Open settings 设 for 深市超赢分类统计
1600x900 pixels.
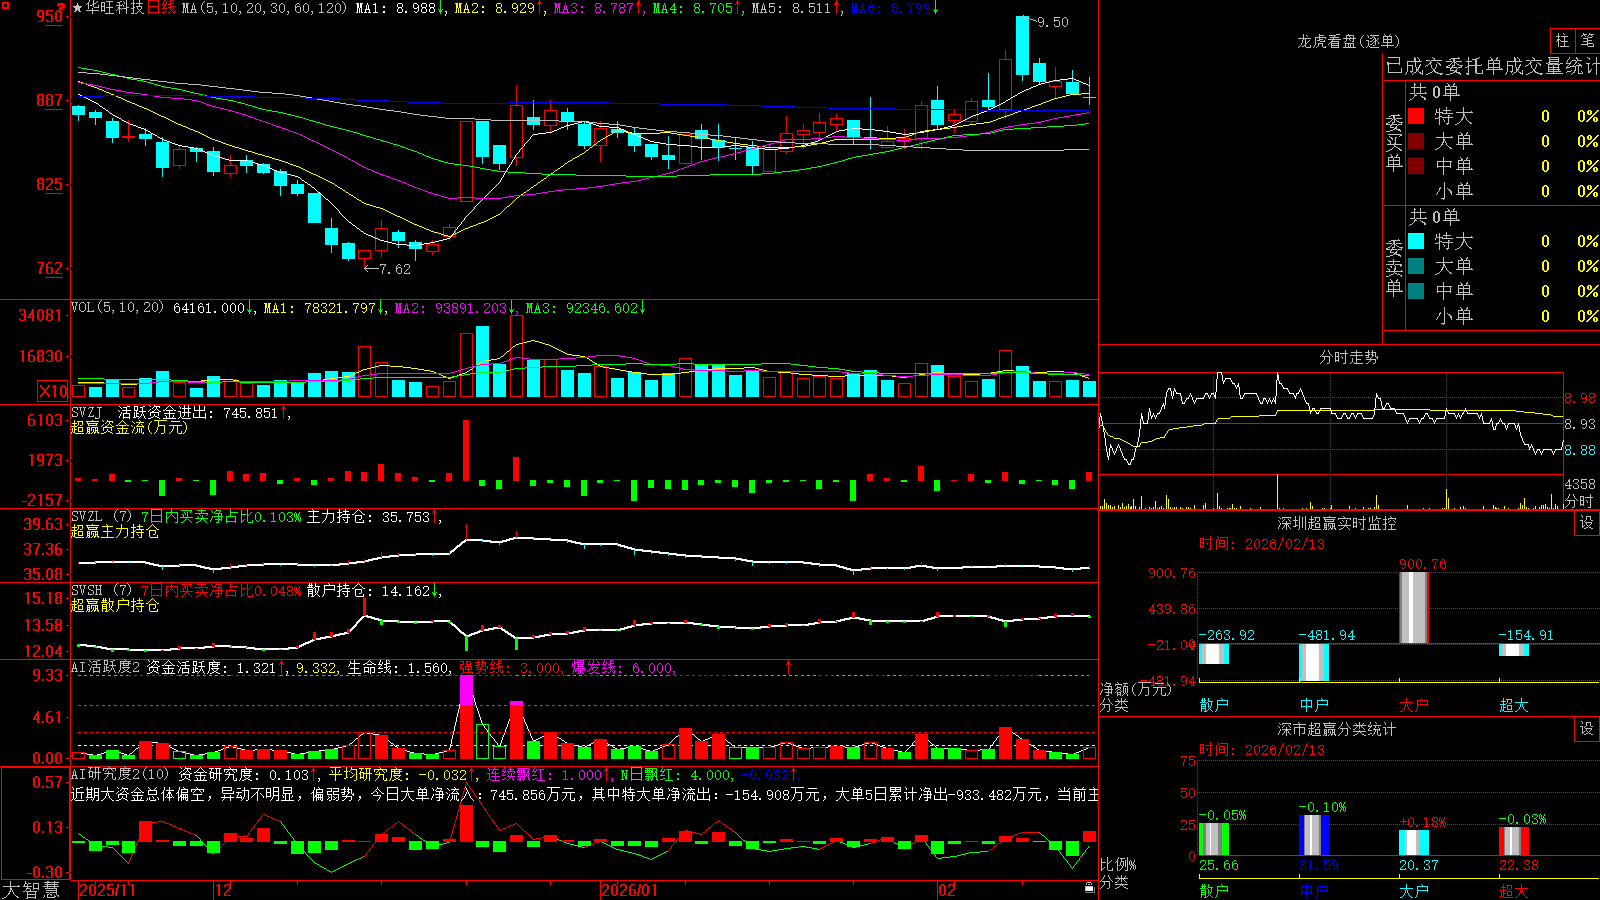(x=1587, y=730)
